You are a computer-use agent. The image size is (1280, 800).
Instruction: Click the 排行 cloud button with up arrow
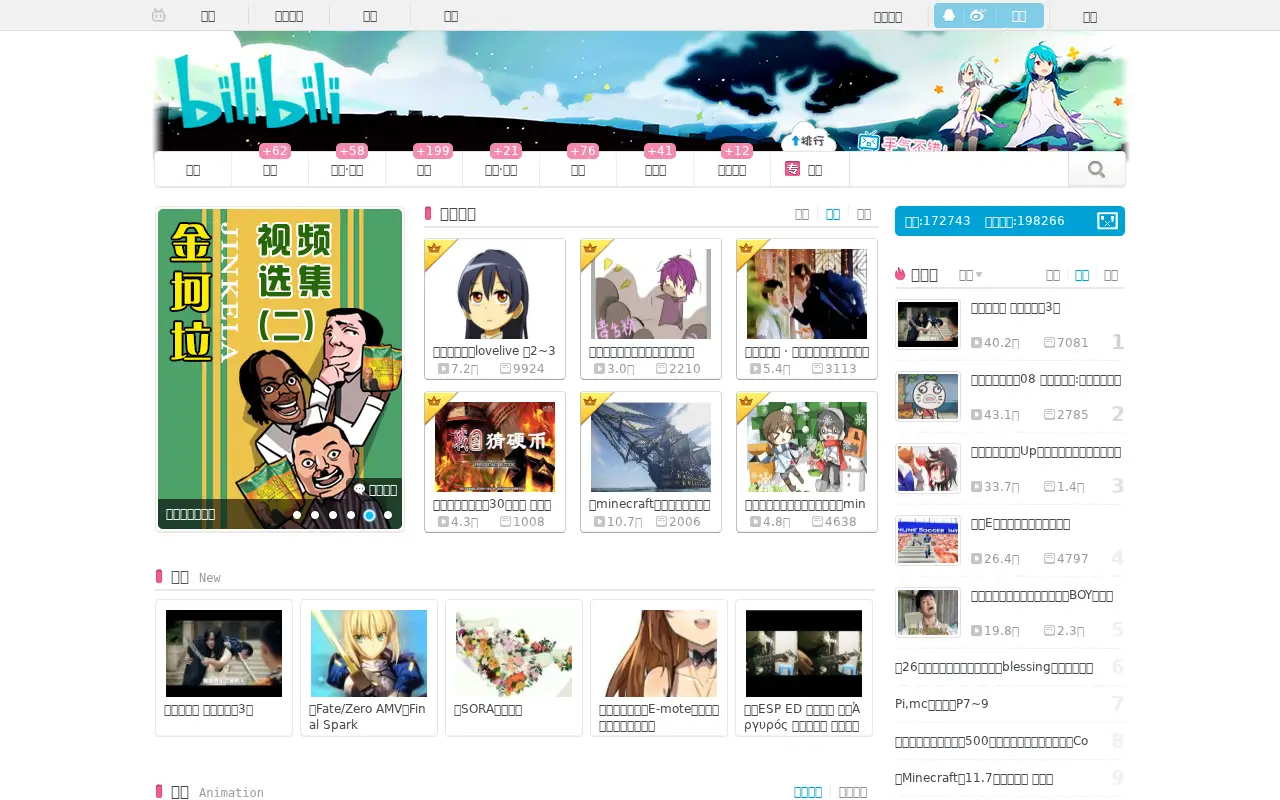point(808,141)
